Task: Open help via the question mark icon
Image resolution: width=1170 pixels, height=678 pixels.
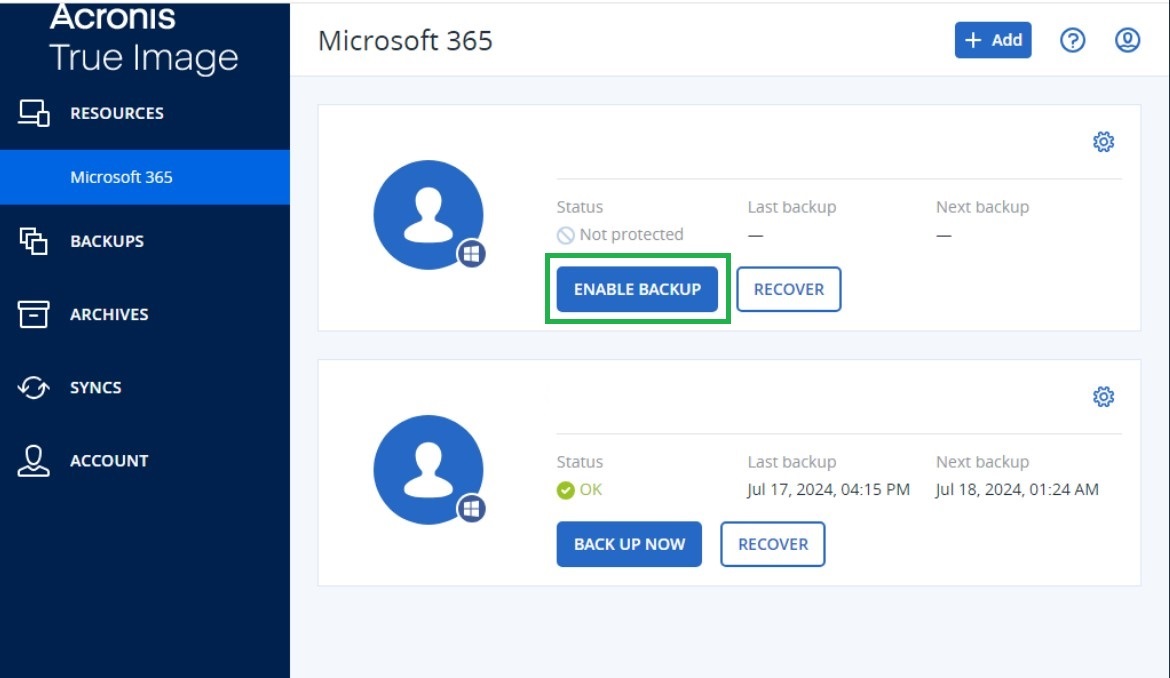Action: pyautogui.click(x=1072, y=40)
